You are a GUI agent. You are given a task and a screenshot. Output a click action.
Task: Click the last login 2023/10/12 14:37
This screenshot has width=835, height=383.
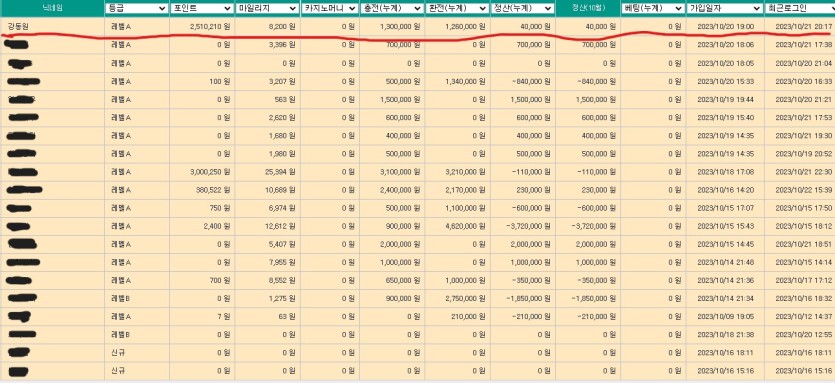point(804,317)
